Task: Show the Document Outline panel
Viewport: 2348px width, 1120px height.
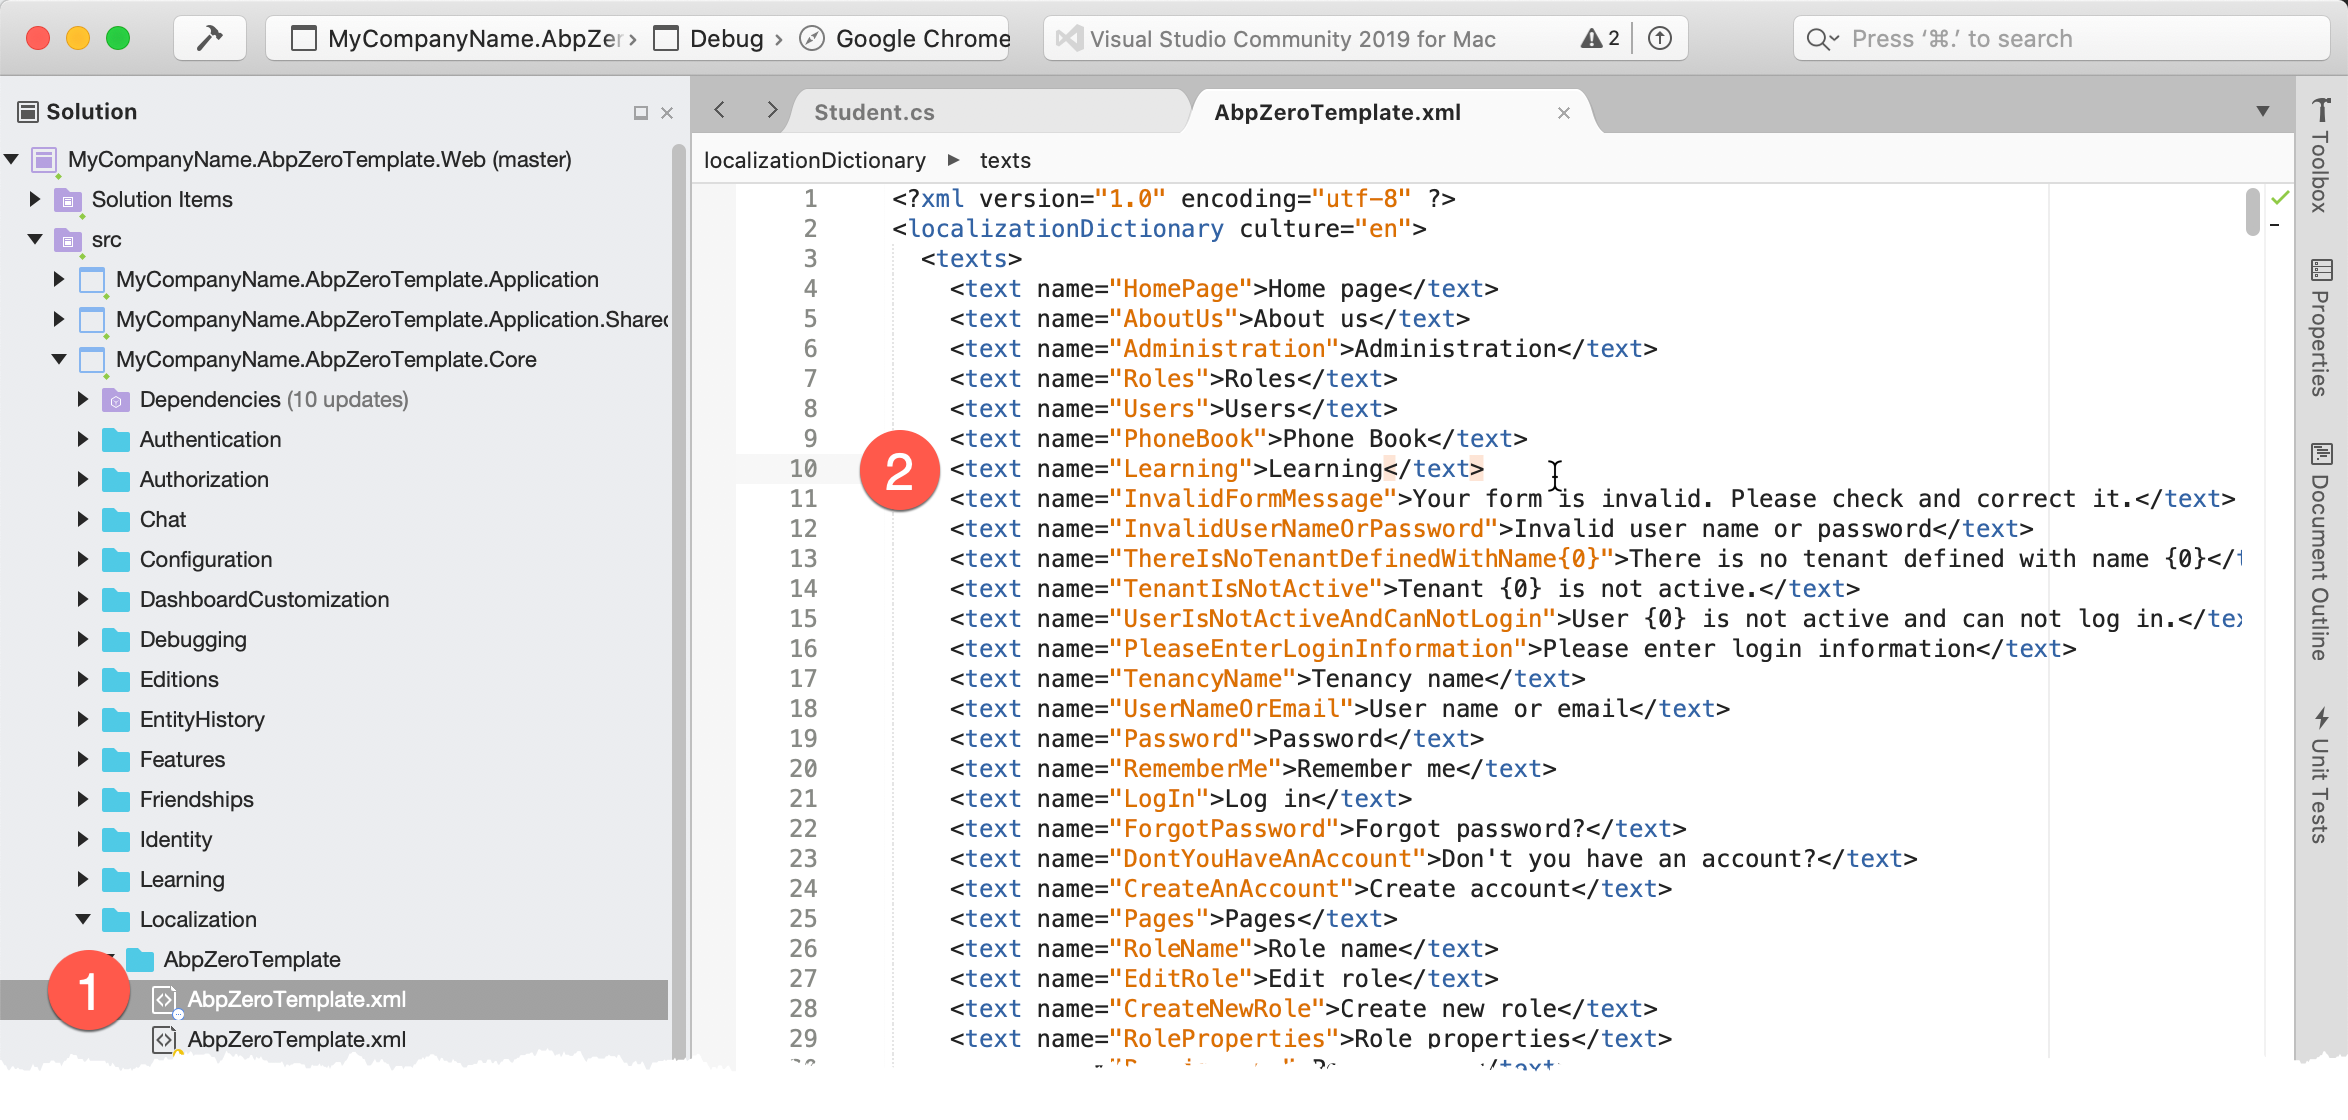Action: (x=2320, y=552)
